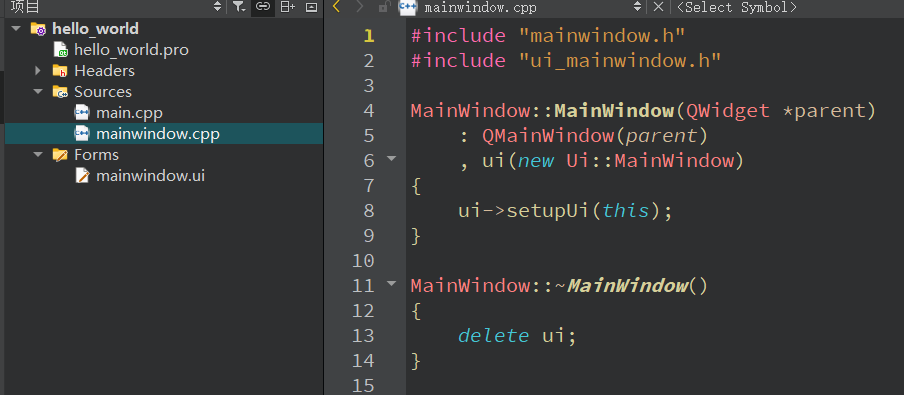
Task: Go forward with the right arrow
Action: (360, 7)
